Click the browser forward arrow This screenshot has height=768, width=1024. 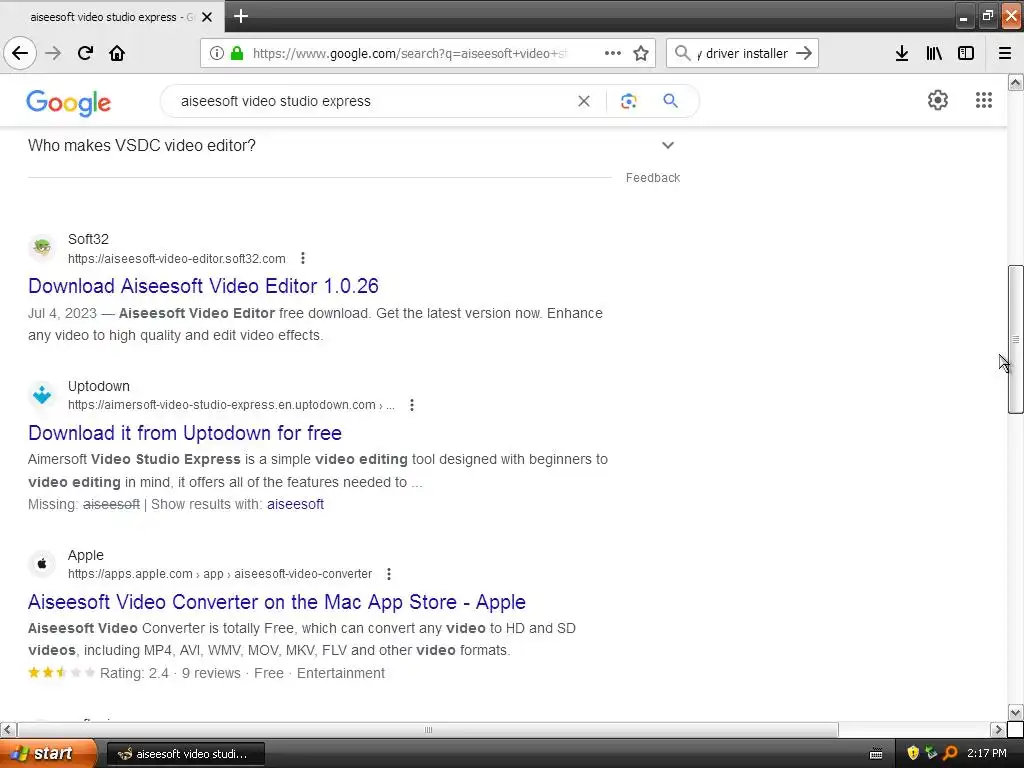click(53, 53)
